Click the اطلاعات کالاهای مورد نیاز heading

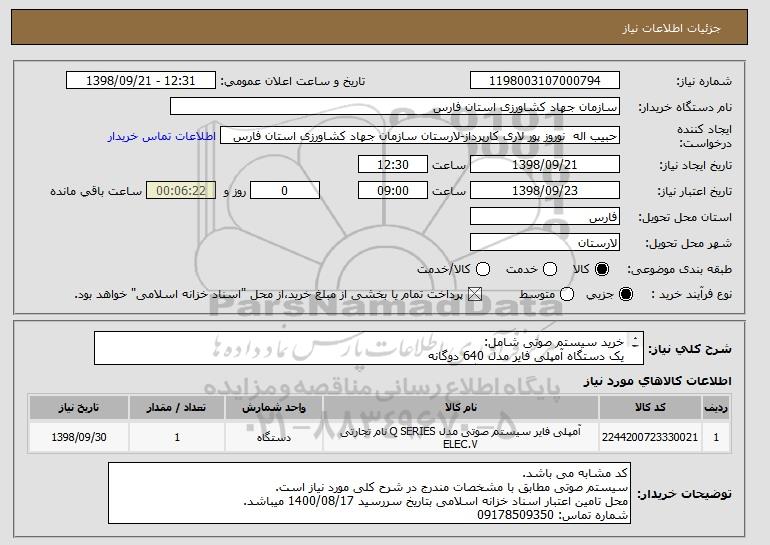click(658, 381)
